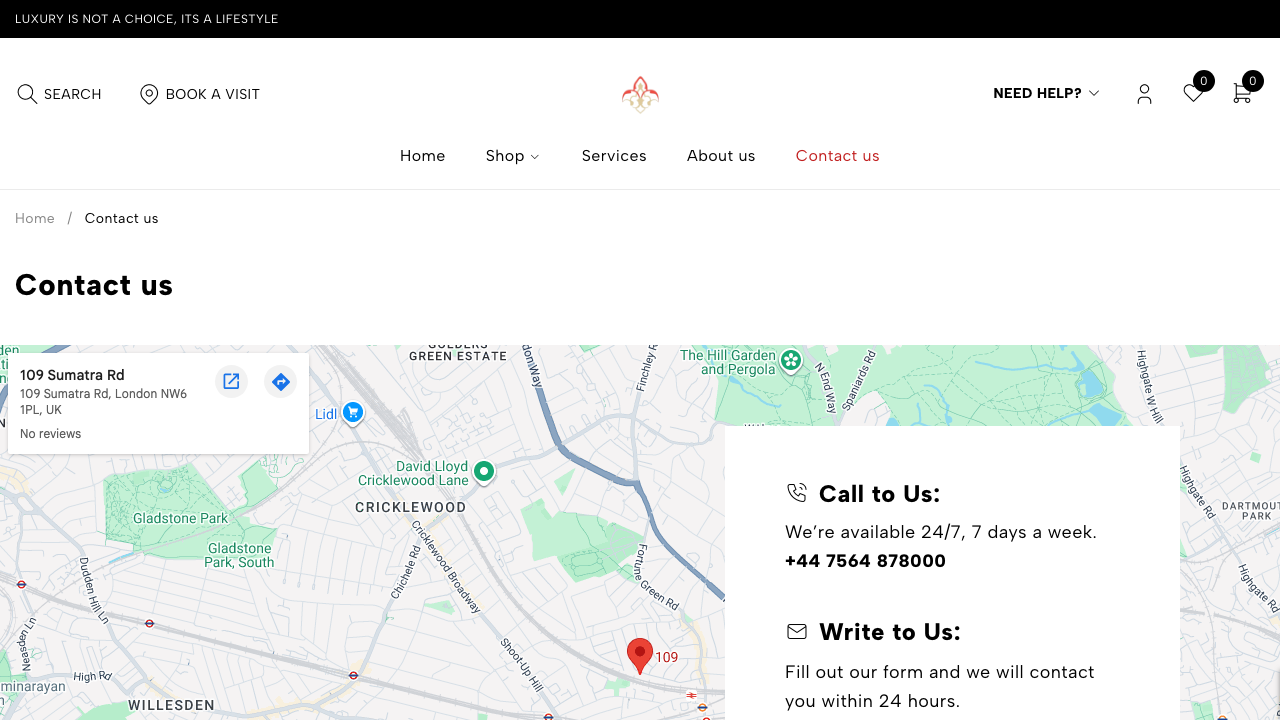Viewport: 1280px width, 720px height.
Task: Click the David Lloyd Cricklewood Lane marker
Action: (x=484, y=471)
